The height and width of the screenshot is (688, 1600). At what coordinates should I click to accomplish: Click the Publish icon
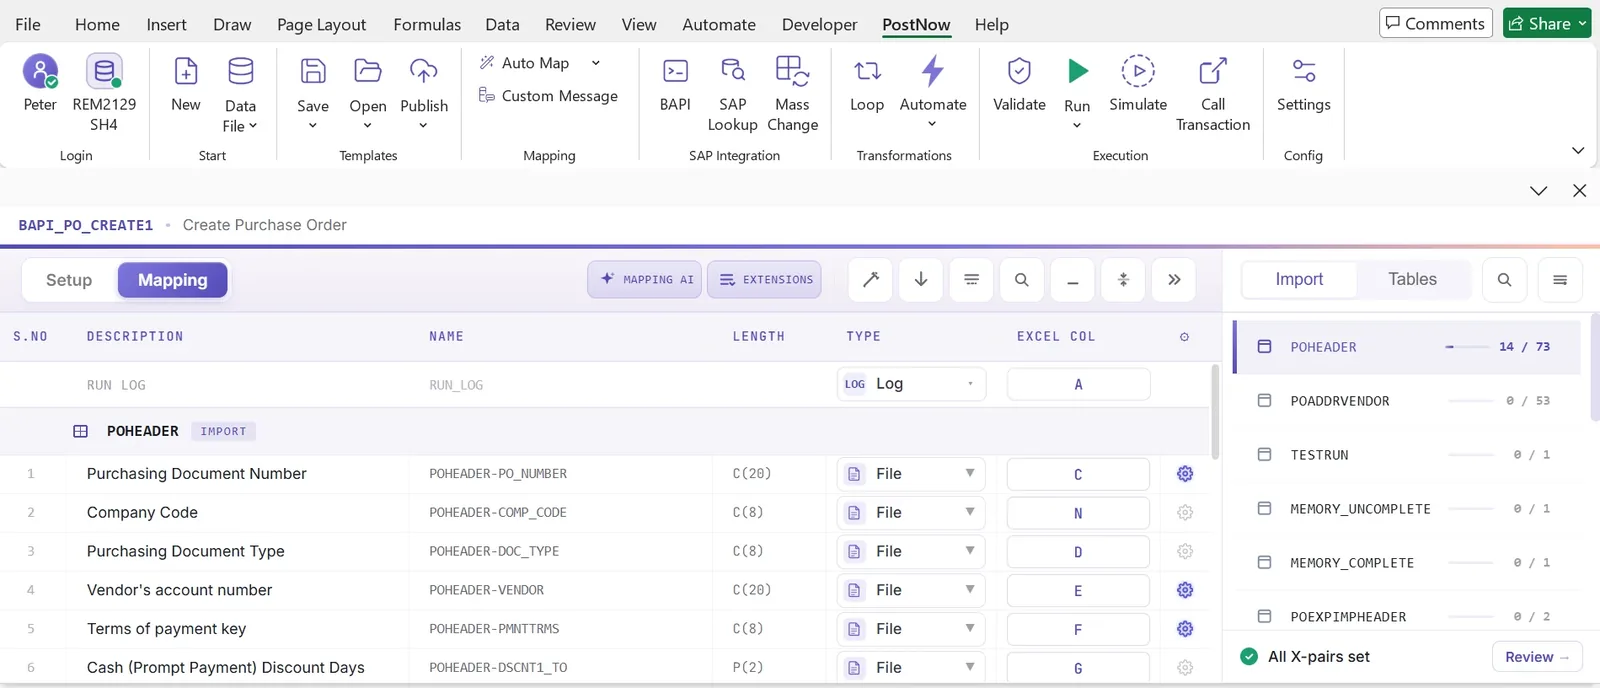[424, 71]
